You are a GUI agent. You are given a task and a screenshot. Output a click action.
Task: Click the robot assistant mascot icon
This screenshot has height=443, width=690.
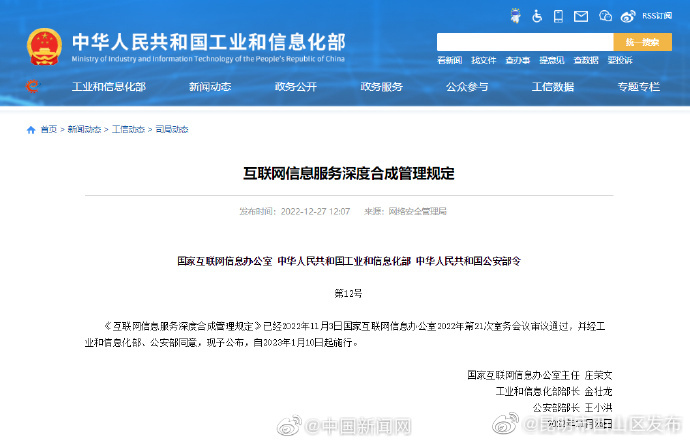515,16
